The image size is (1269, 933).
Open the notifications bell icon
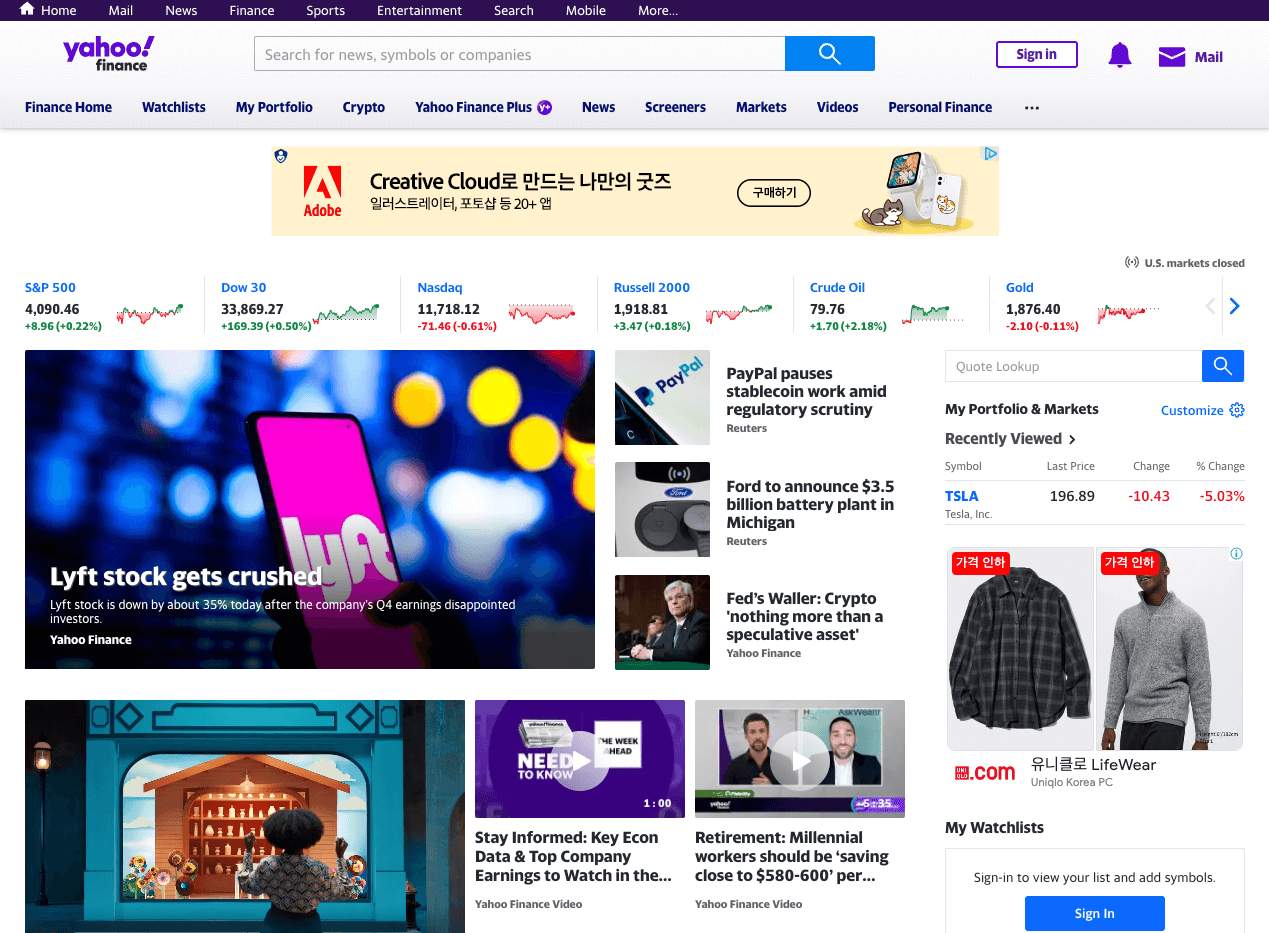click(1120, 55)
